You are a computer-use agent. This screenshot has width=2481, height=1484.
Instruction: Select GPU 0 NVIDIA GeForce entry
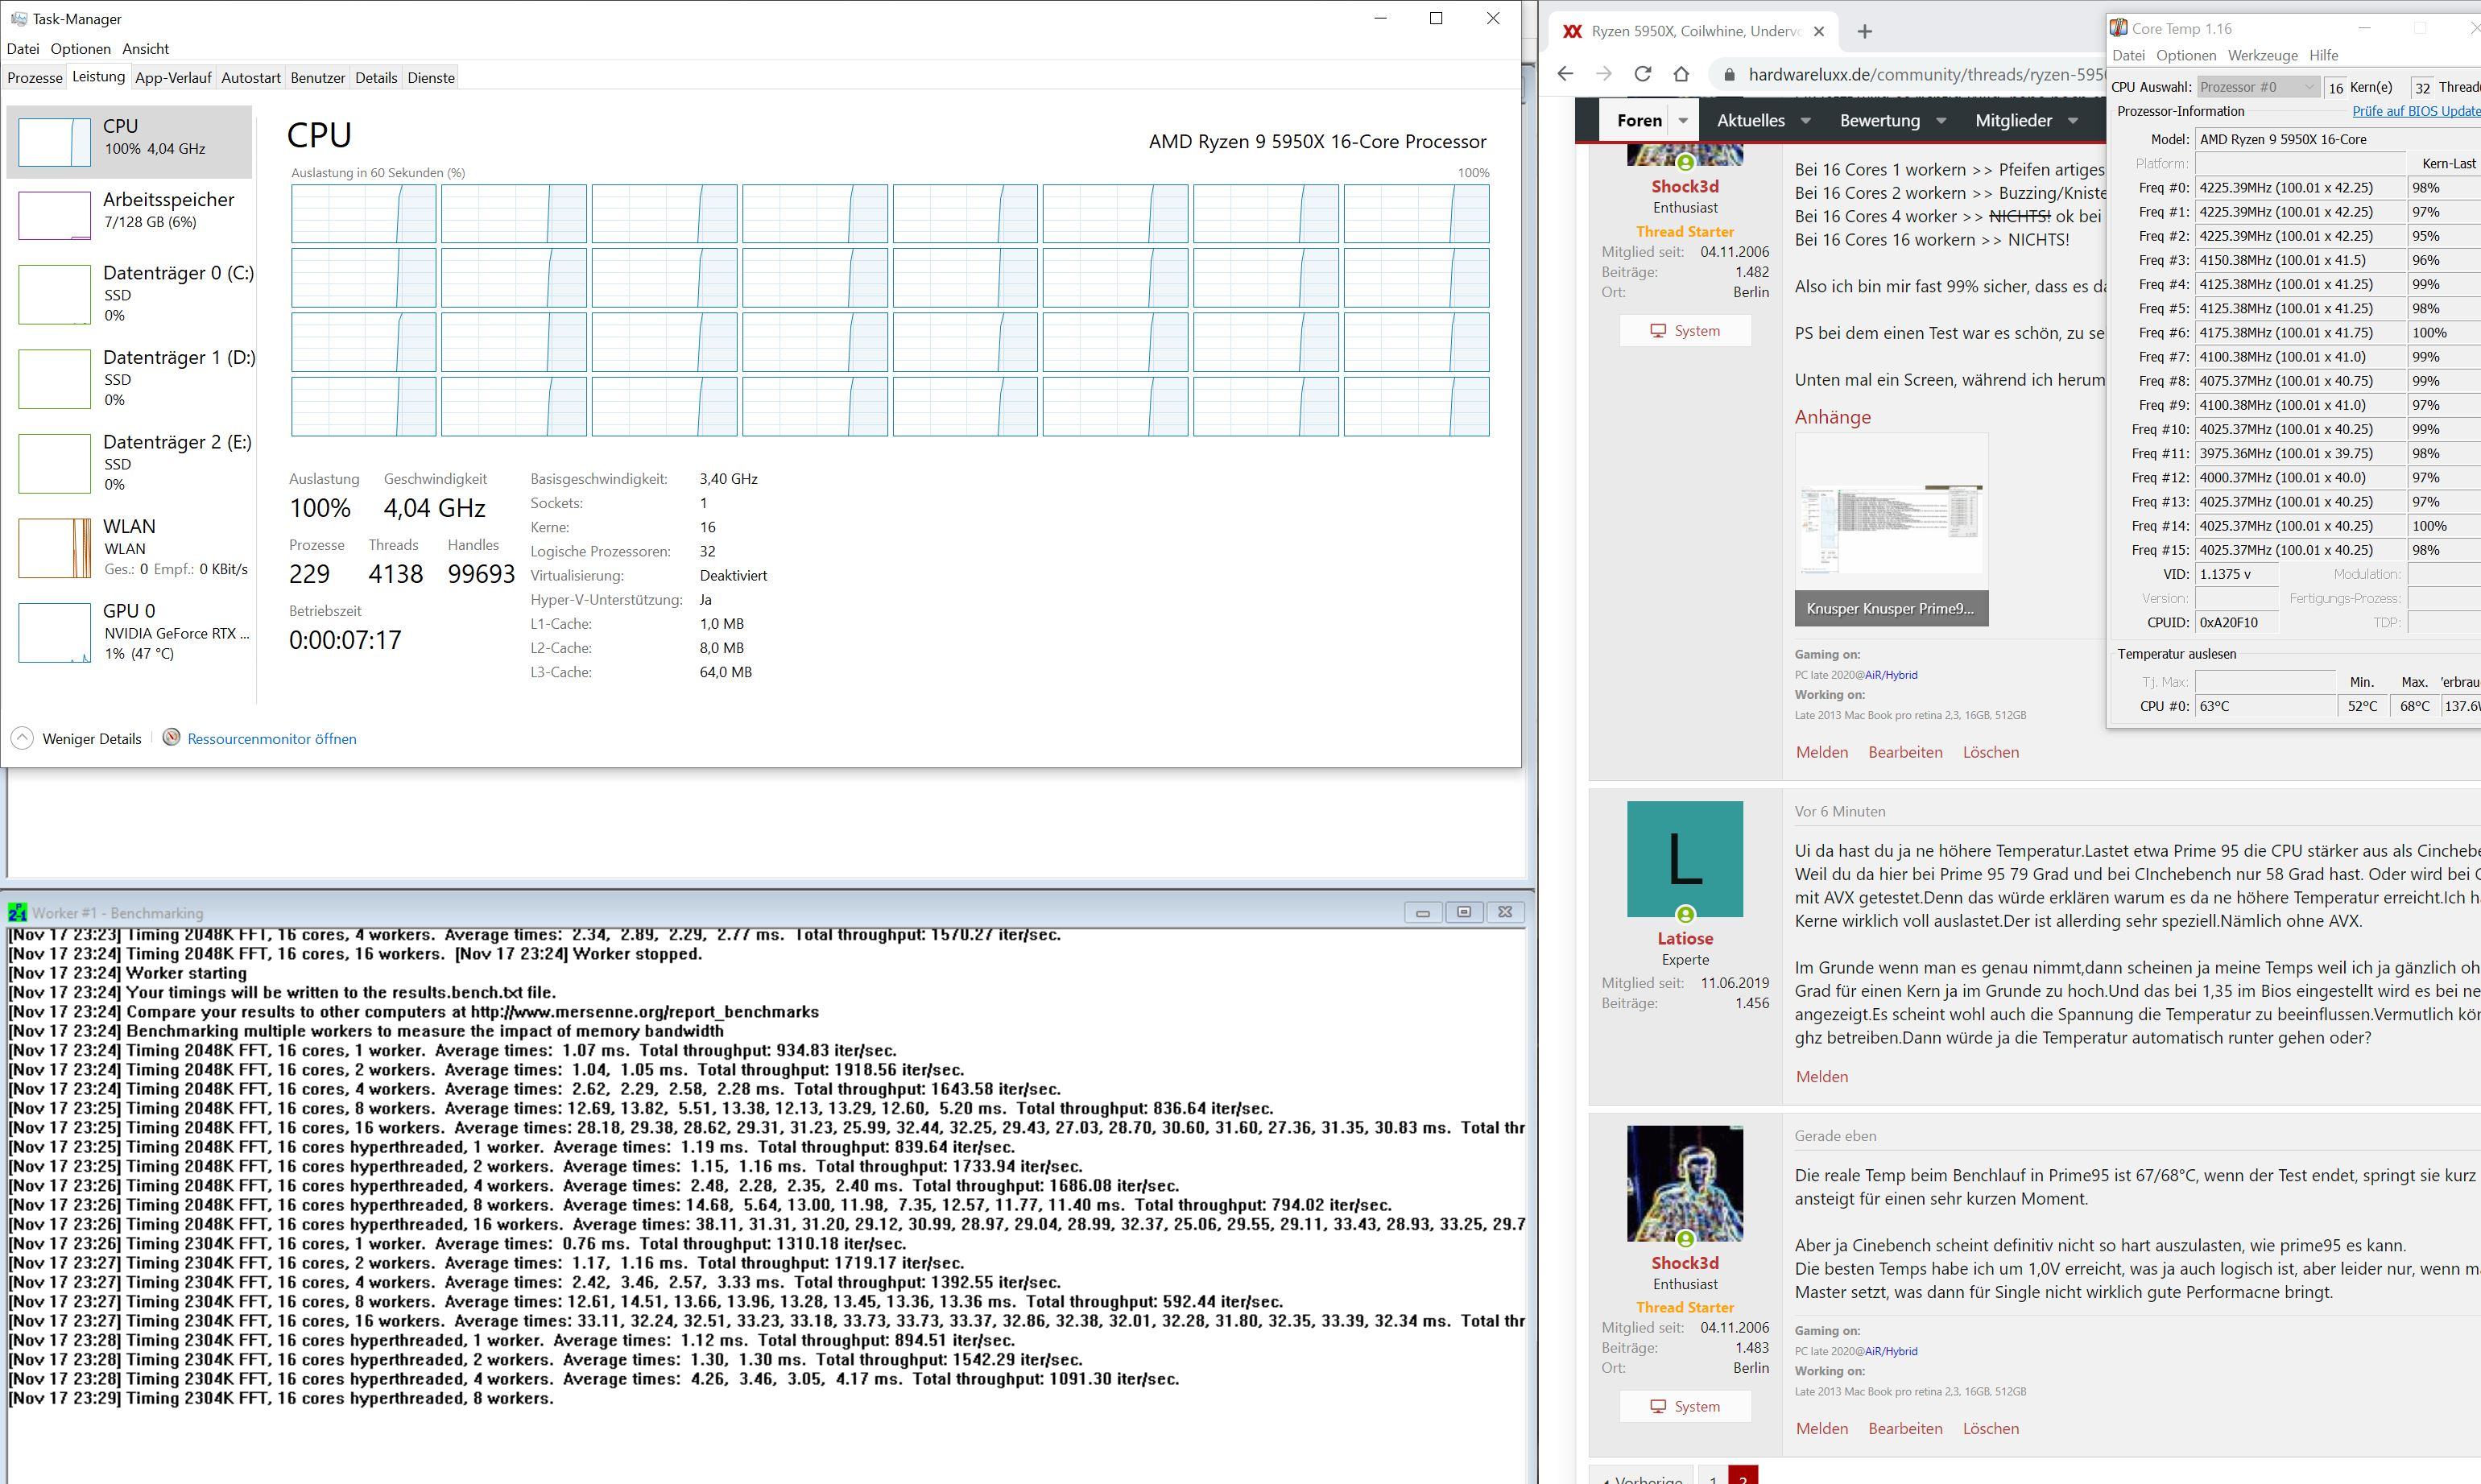click(129, 631)
